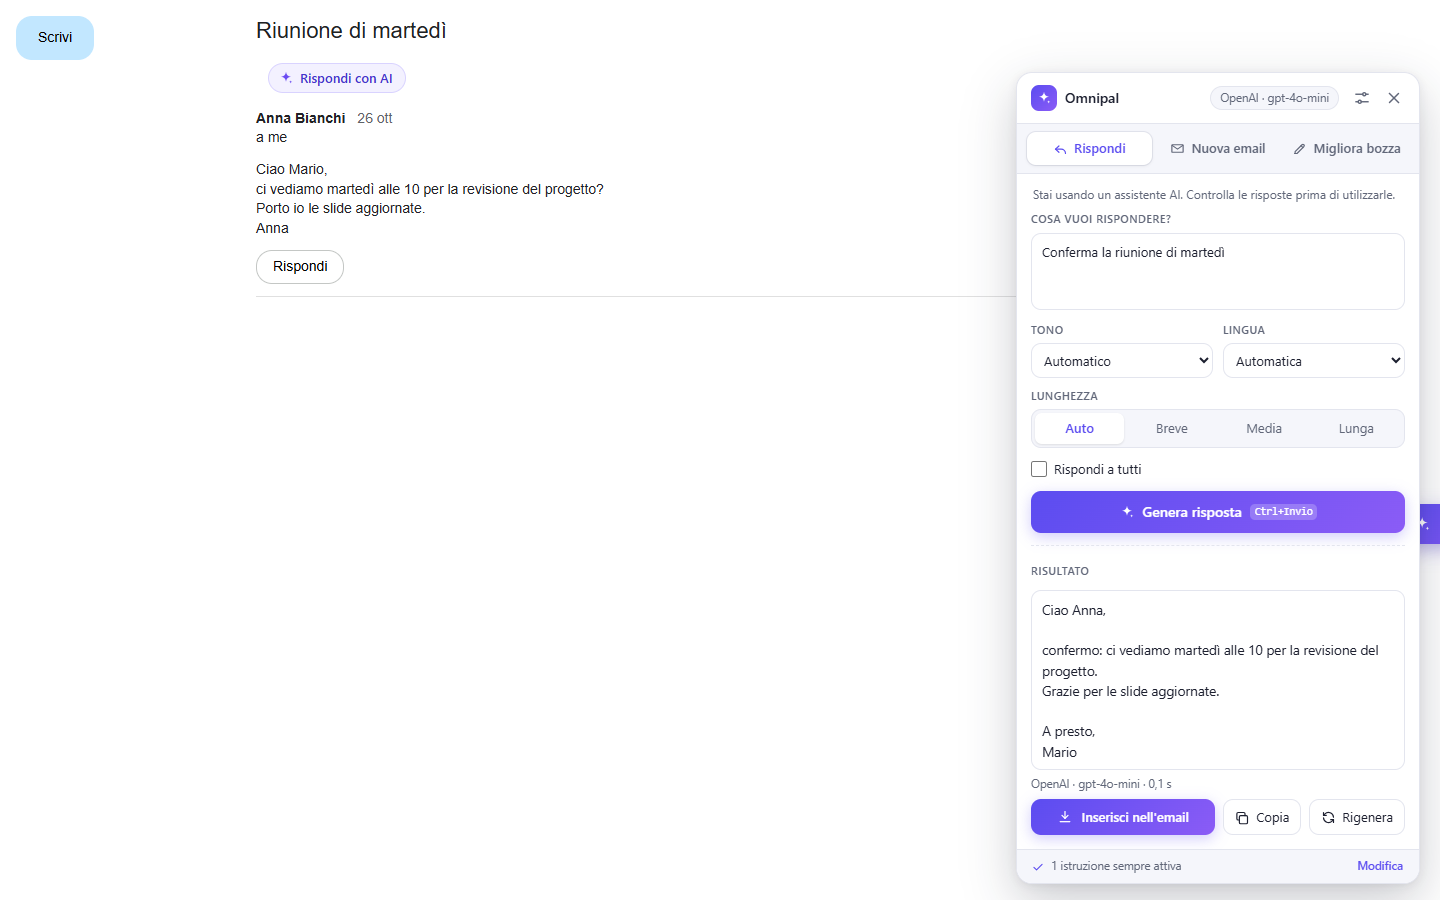Viewport: 1440px width, 900px height.
Task: Switch to the Migliora bozza tab
Action: (1346, 149)
